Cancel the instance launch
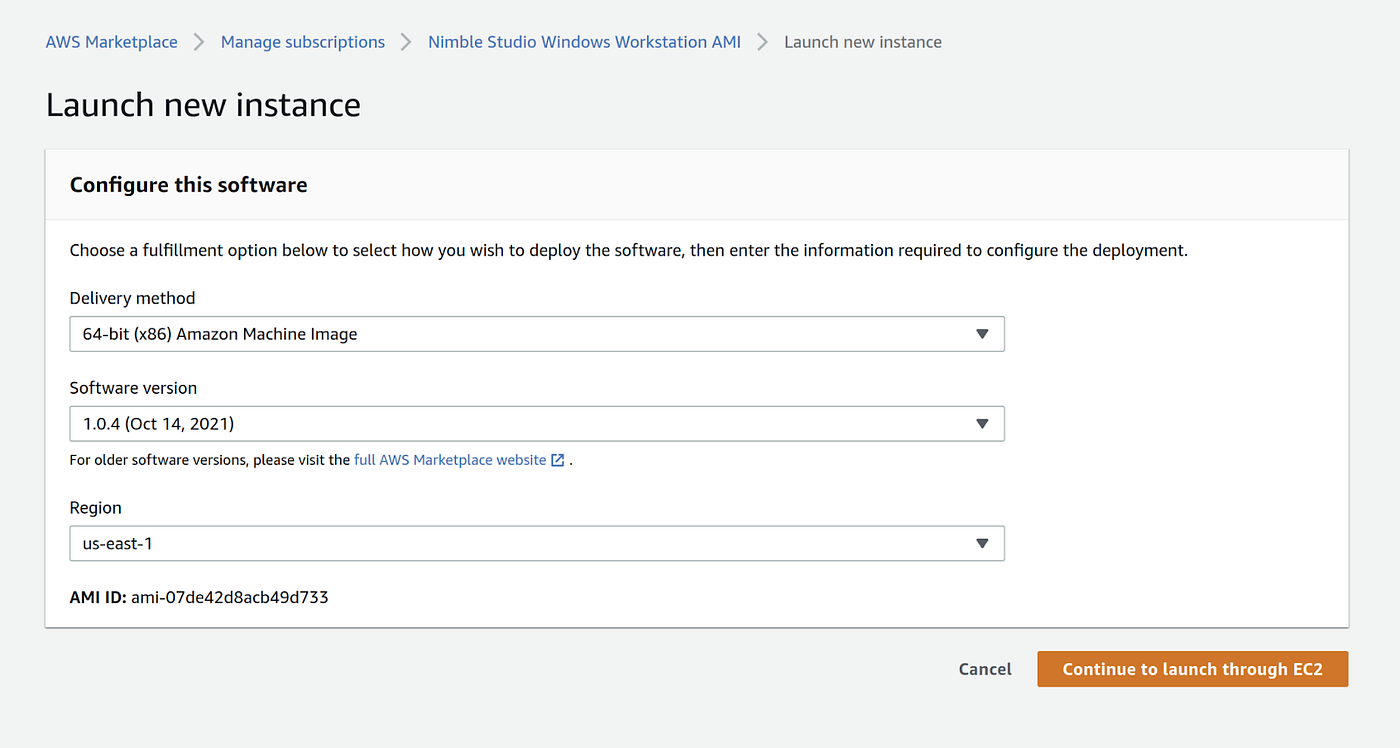This screenshot has height=748, width=1400. pyautogui.click(x=985, y=669)
